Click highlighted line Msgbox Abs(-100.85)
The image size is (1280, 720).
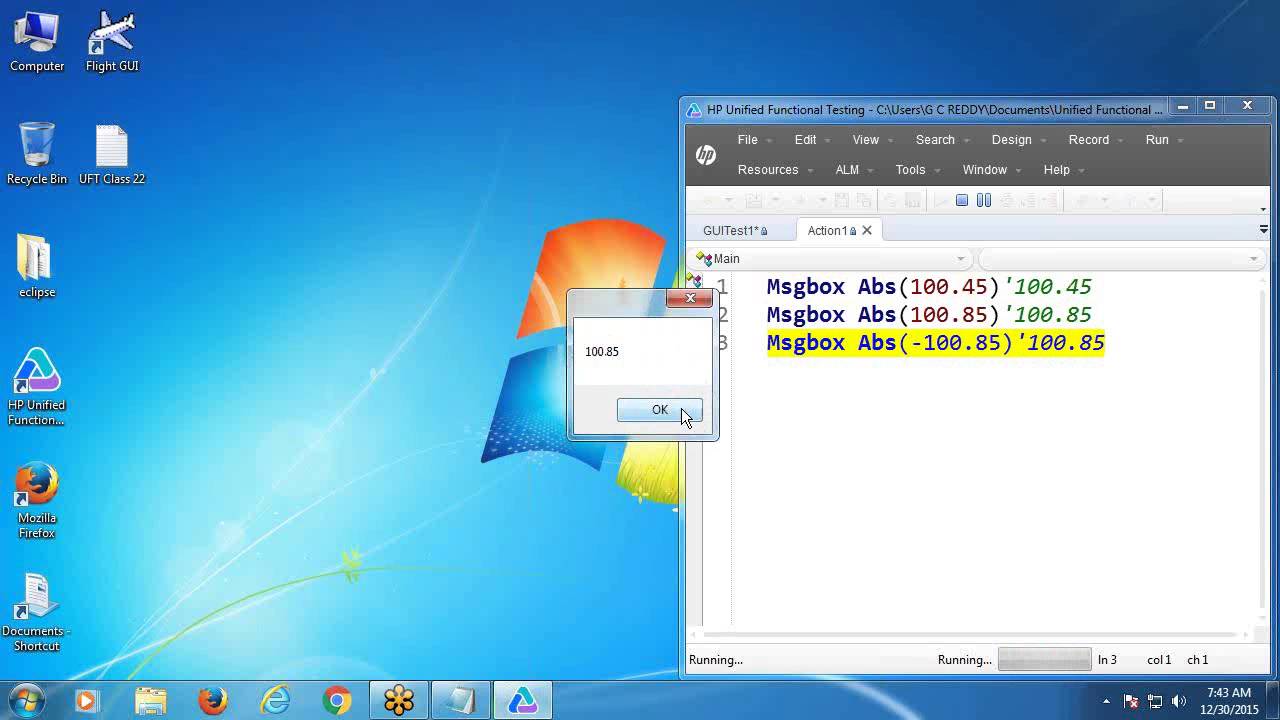pyautogui.click(x=935, y=343)
